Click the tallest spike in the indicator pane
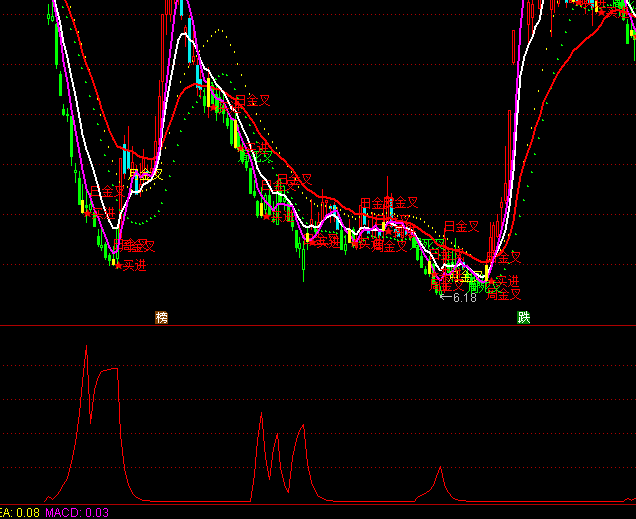636x519 pixels. click(86, 347)
